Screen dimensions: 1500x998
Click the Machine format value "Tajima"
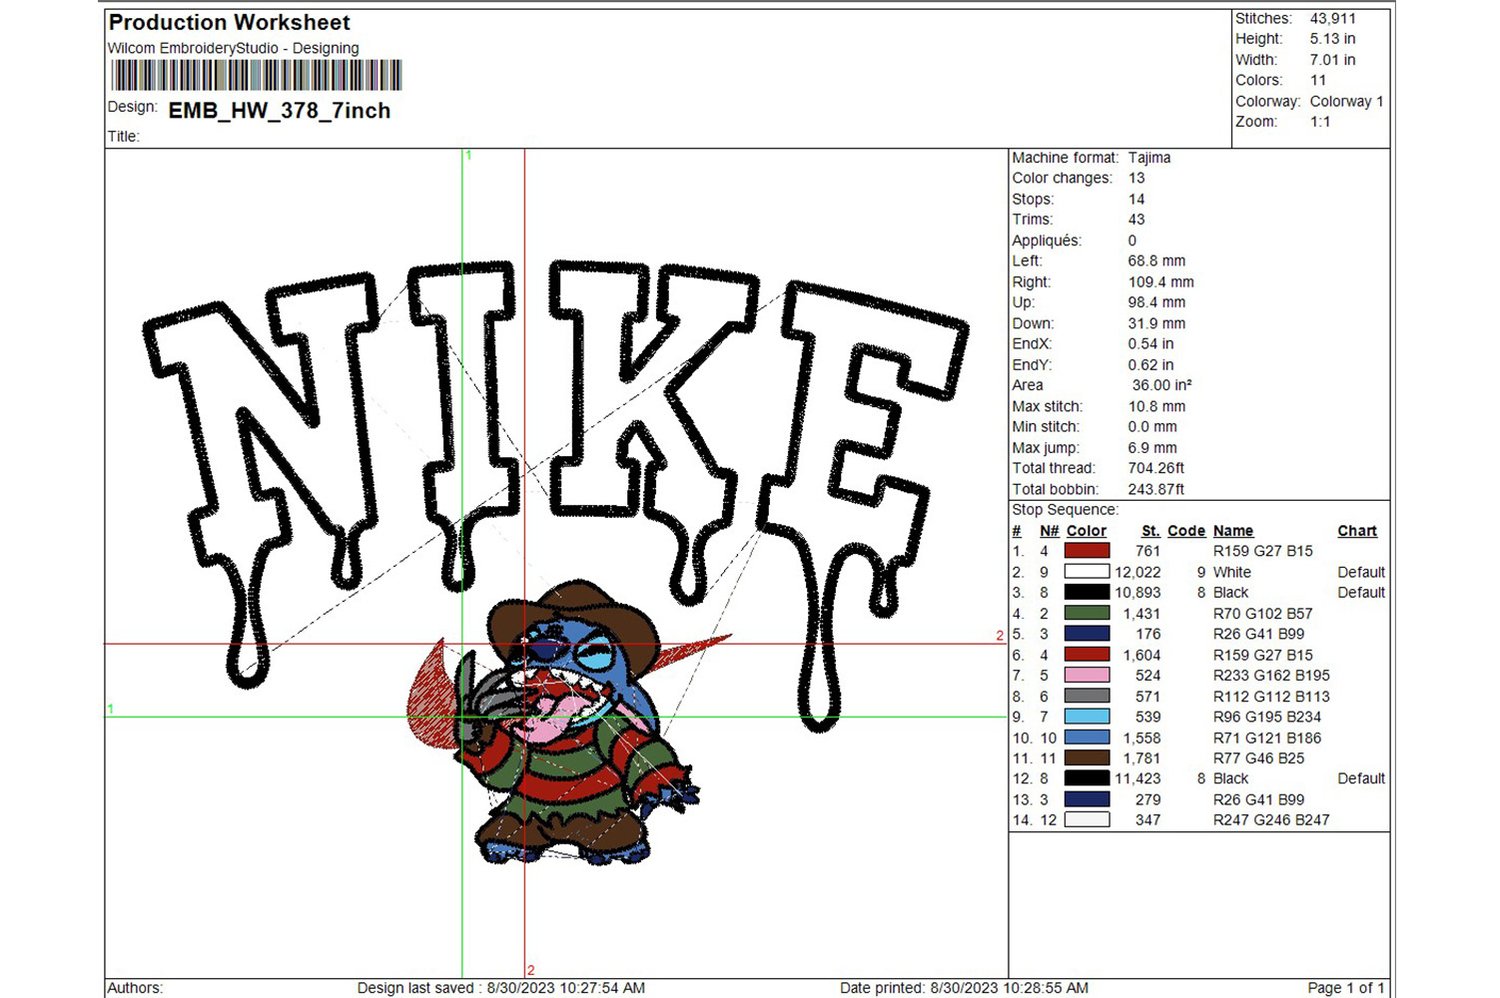coord(1149,158)
